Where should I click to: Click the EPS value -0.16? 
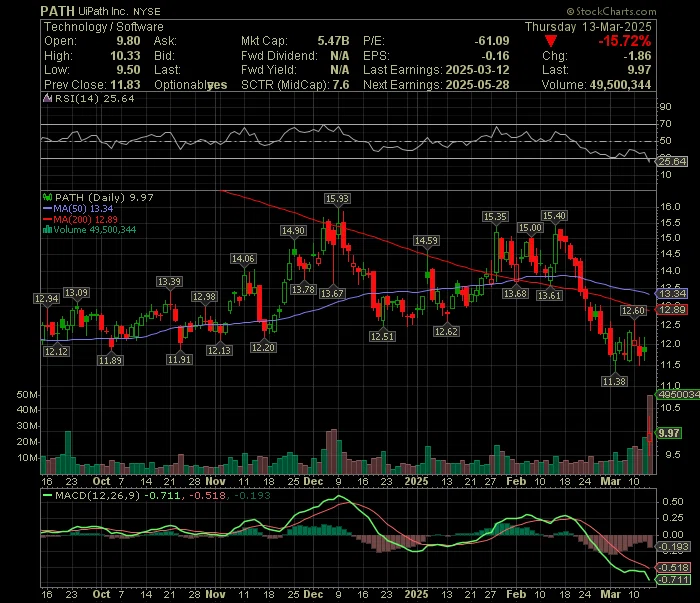pos(495,56)
